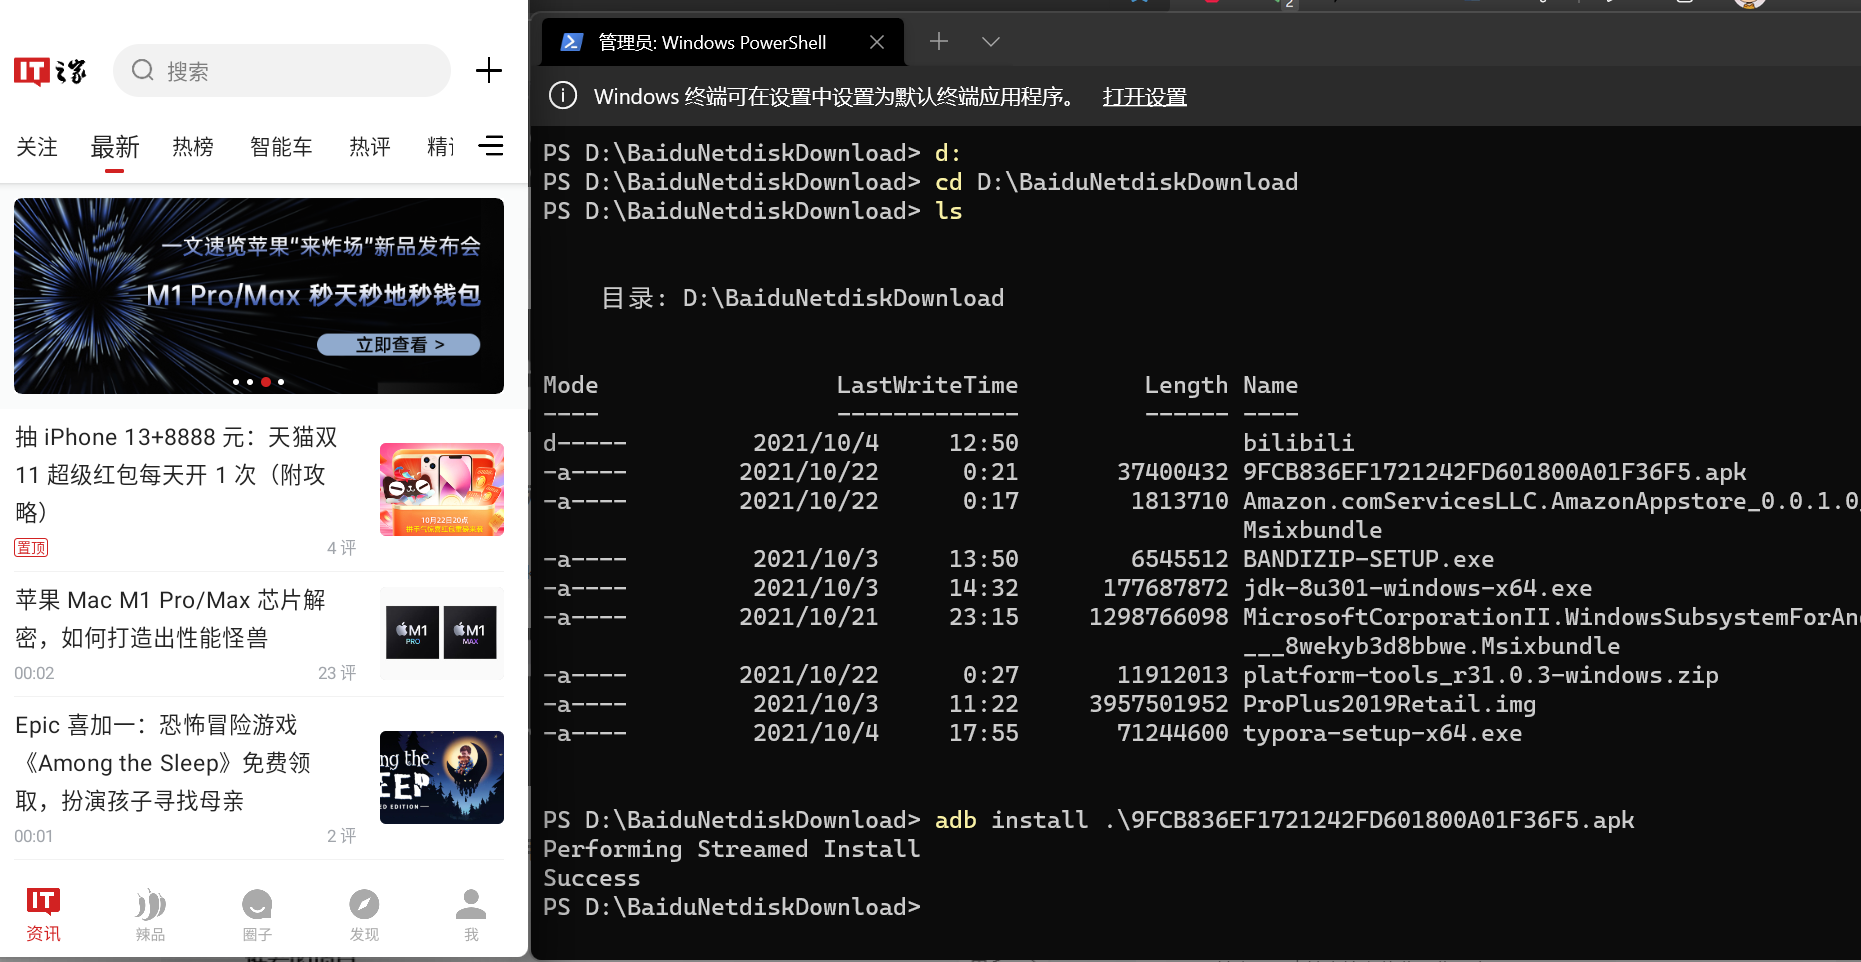
Task: Select the 圈子 bottom navigation icon
Action: tap(257, 914)
